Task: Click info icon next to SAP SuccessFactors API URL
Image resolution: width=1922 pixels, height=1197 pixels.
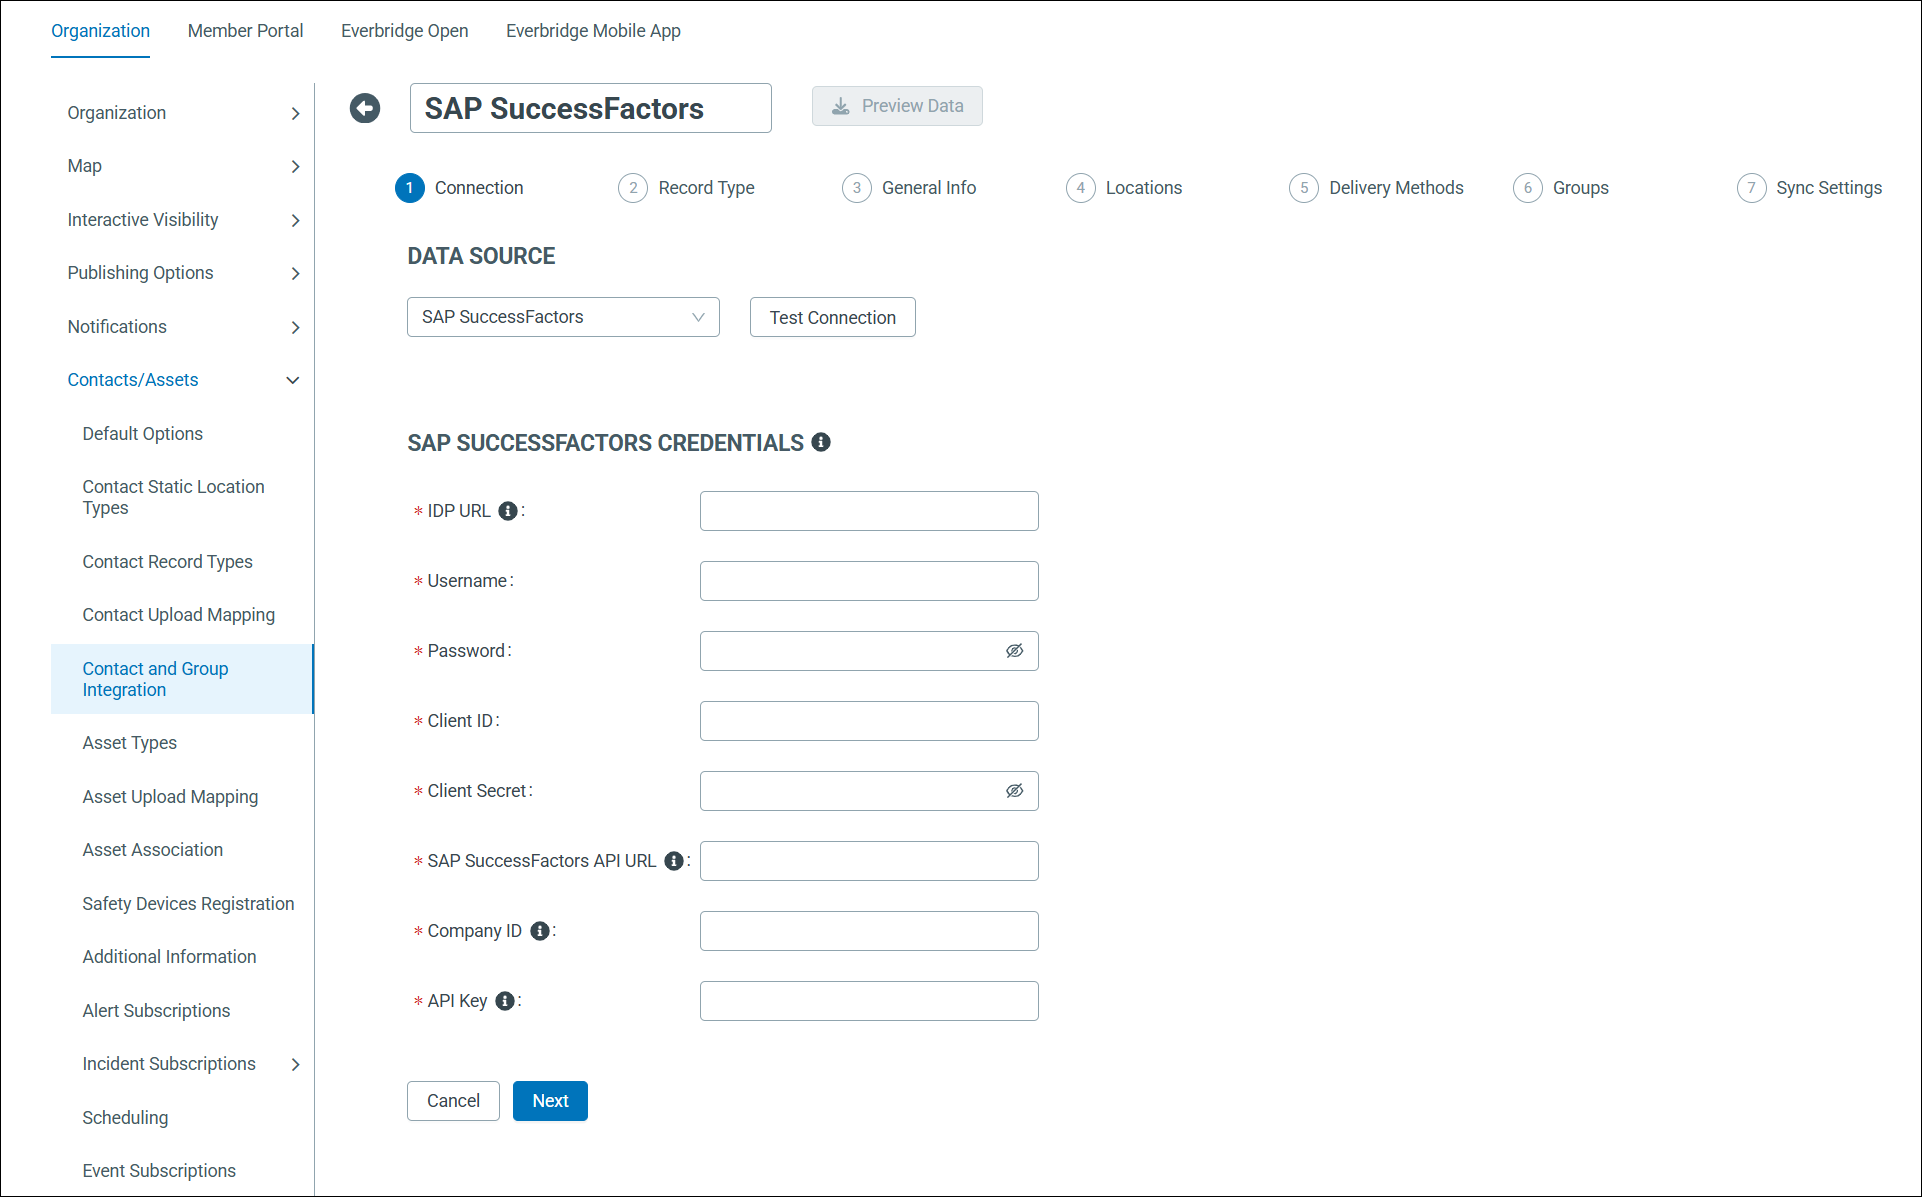Action: pyautogui.click(x=674, y=861)
